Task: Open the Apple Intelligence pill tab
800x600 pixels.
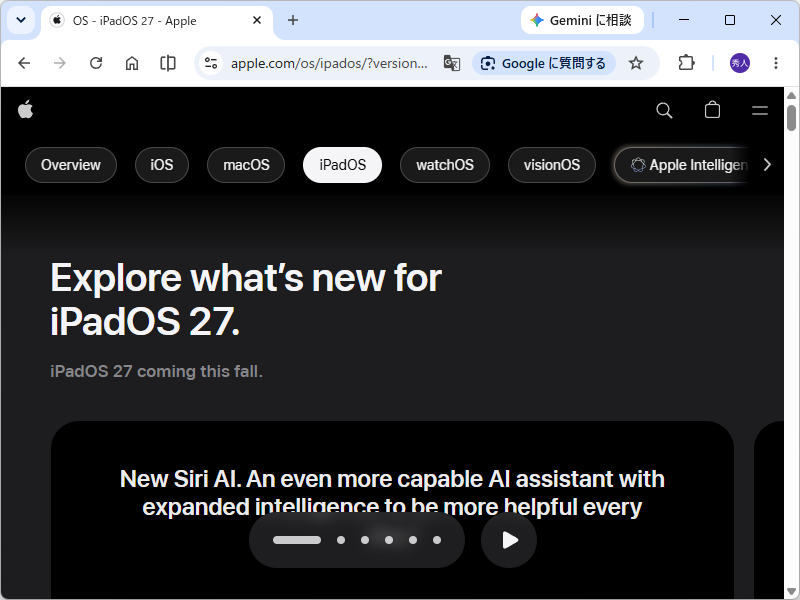Action: 684,165
